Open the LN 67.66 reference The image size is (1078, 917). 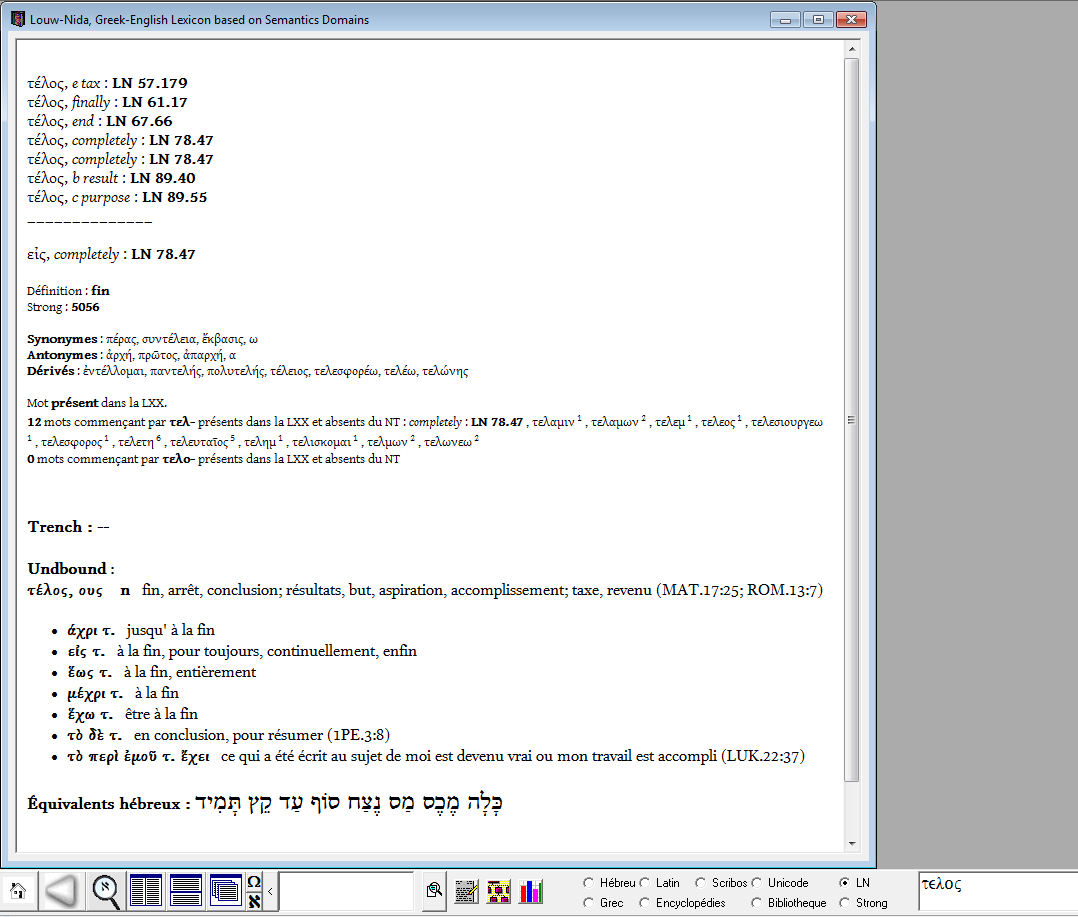pos(139,122)
